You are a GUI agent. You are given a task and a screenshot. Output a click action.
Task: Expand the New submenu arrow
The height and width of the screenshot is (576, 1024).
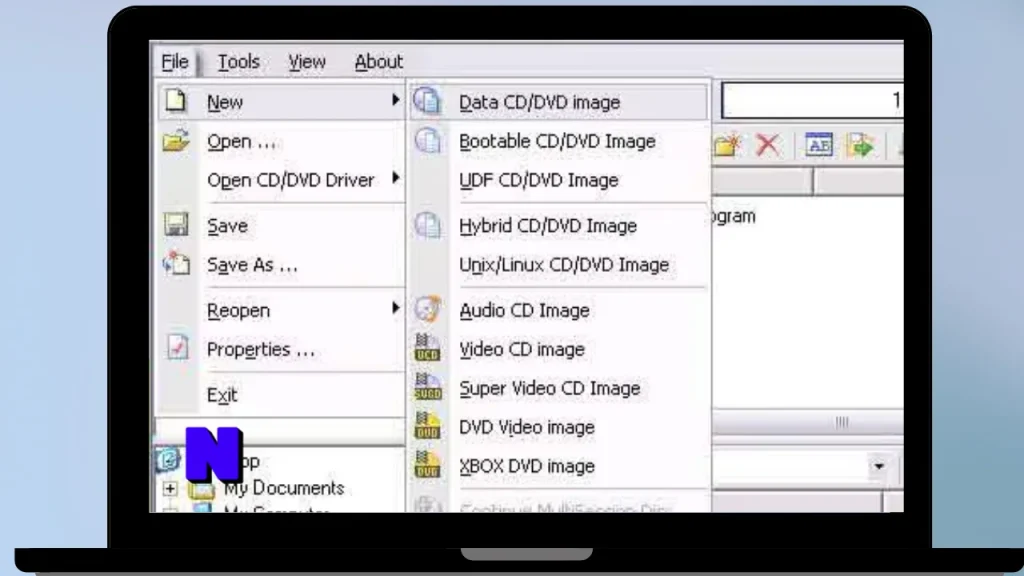[x=396, y=100]
